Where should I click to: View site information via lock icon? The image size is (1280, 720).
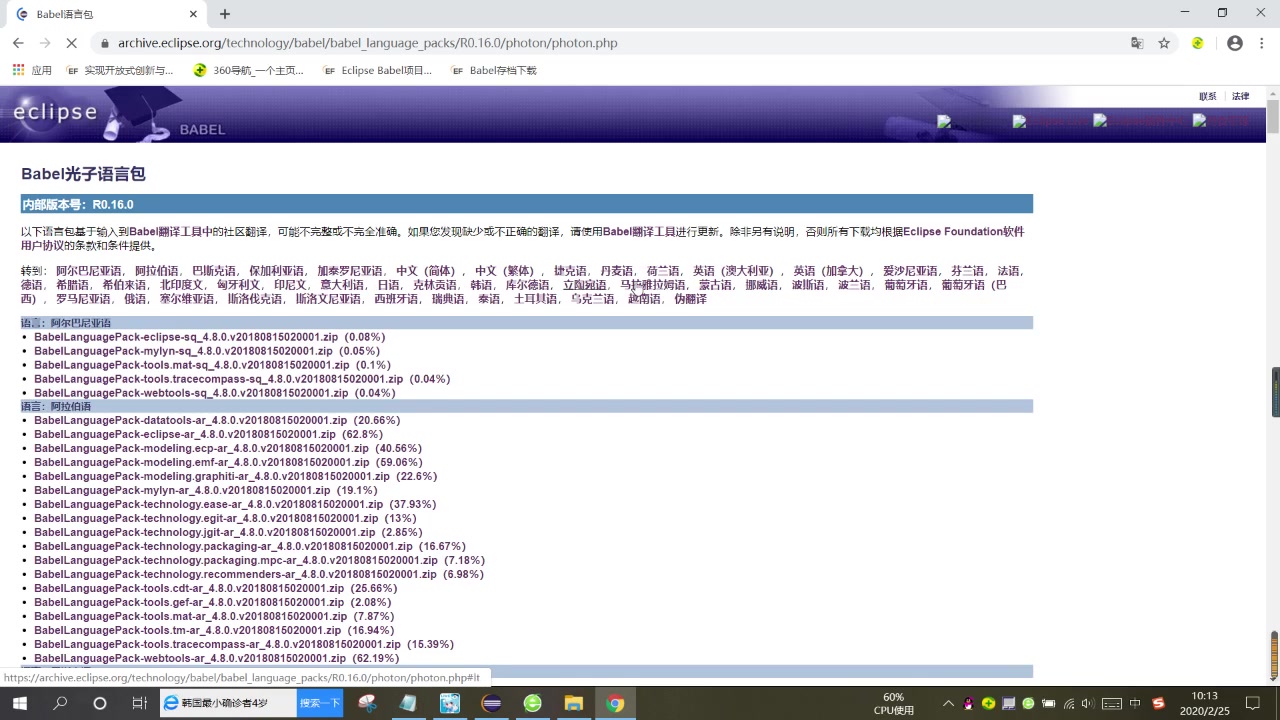click(104, 43)
